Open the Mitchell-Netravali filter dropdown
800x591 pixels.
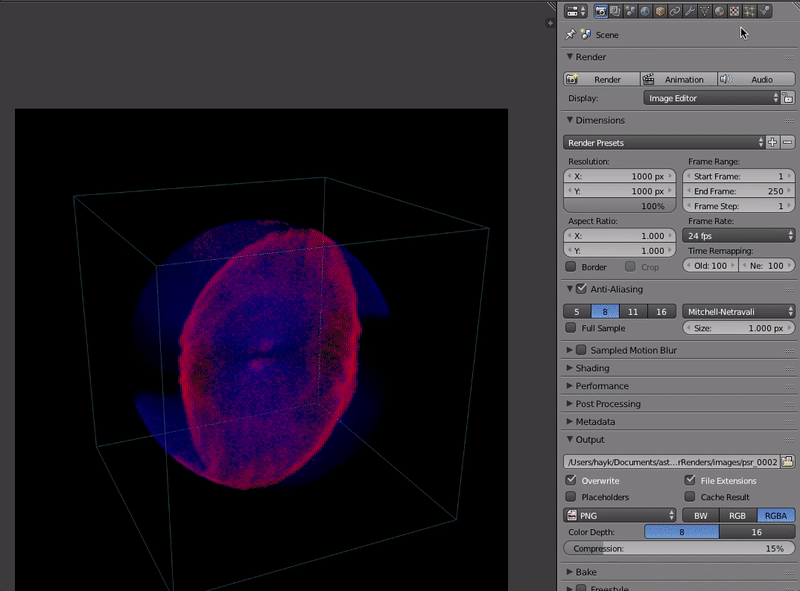coord(739,311)
